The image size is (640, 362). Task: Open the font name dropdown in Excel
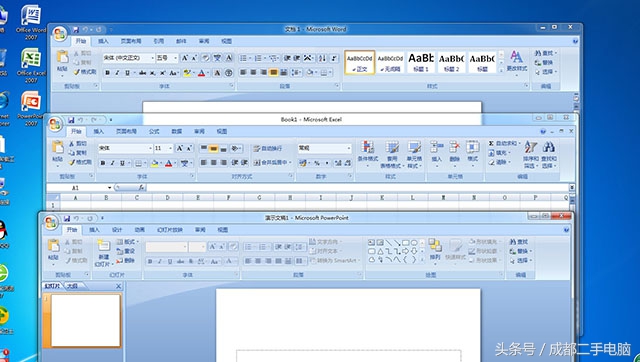click(x=150, y=148)
